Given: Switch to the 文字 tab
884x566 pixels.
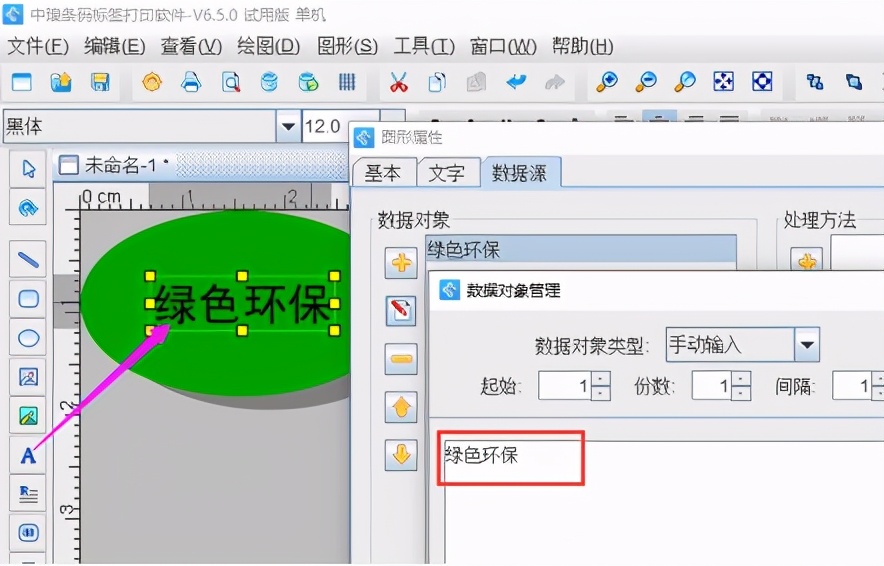Looking at the screenshot, I should click(x=447, y=173).
